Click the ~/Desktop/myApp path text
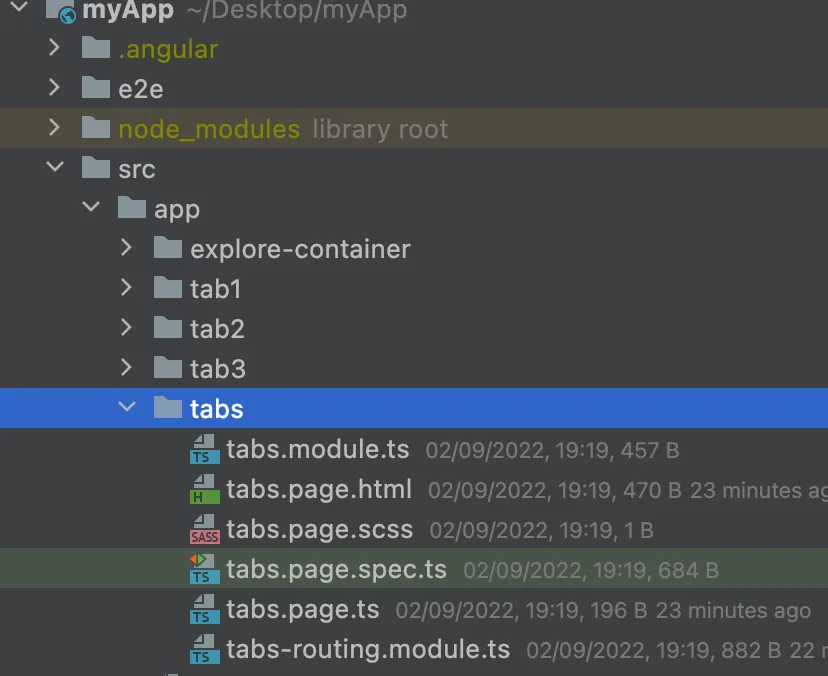Viewport: 828px width, 676px height. (297, 11)
